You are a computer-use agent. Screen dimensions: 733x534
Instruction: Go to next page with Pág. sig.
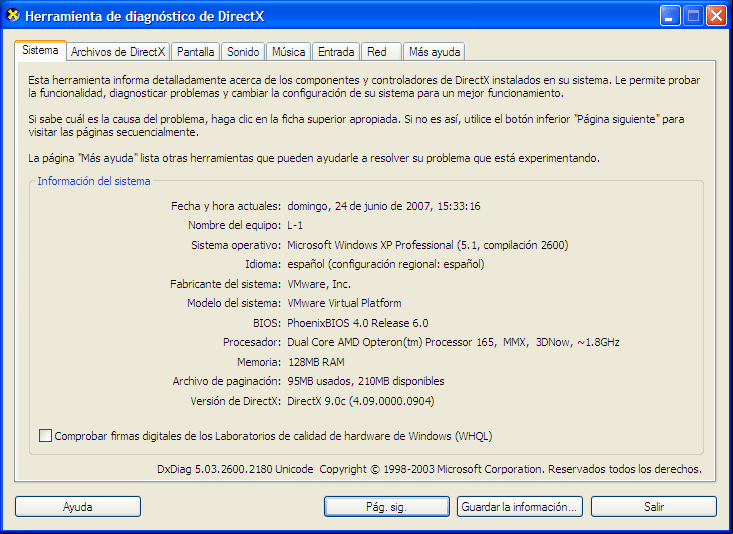(x=387, y=506)
